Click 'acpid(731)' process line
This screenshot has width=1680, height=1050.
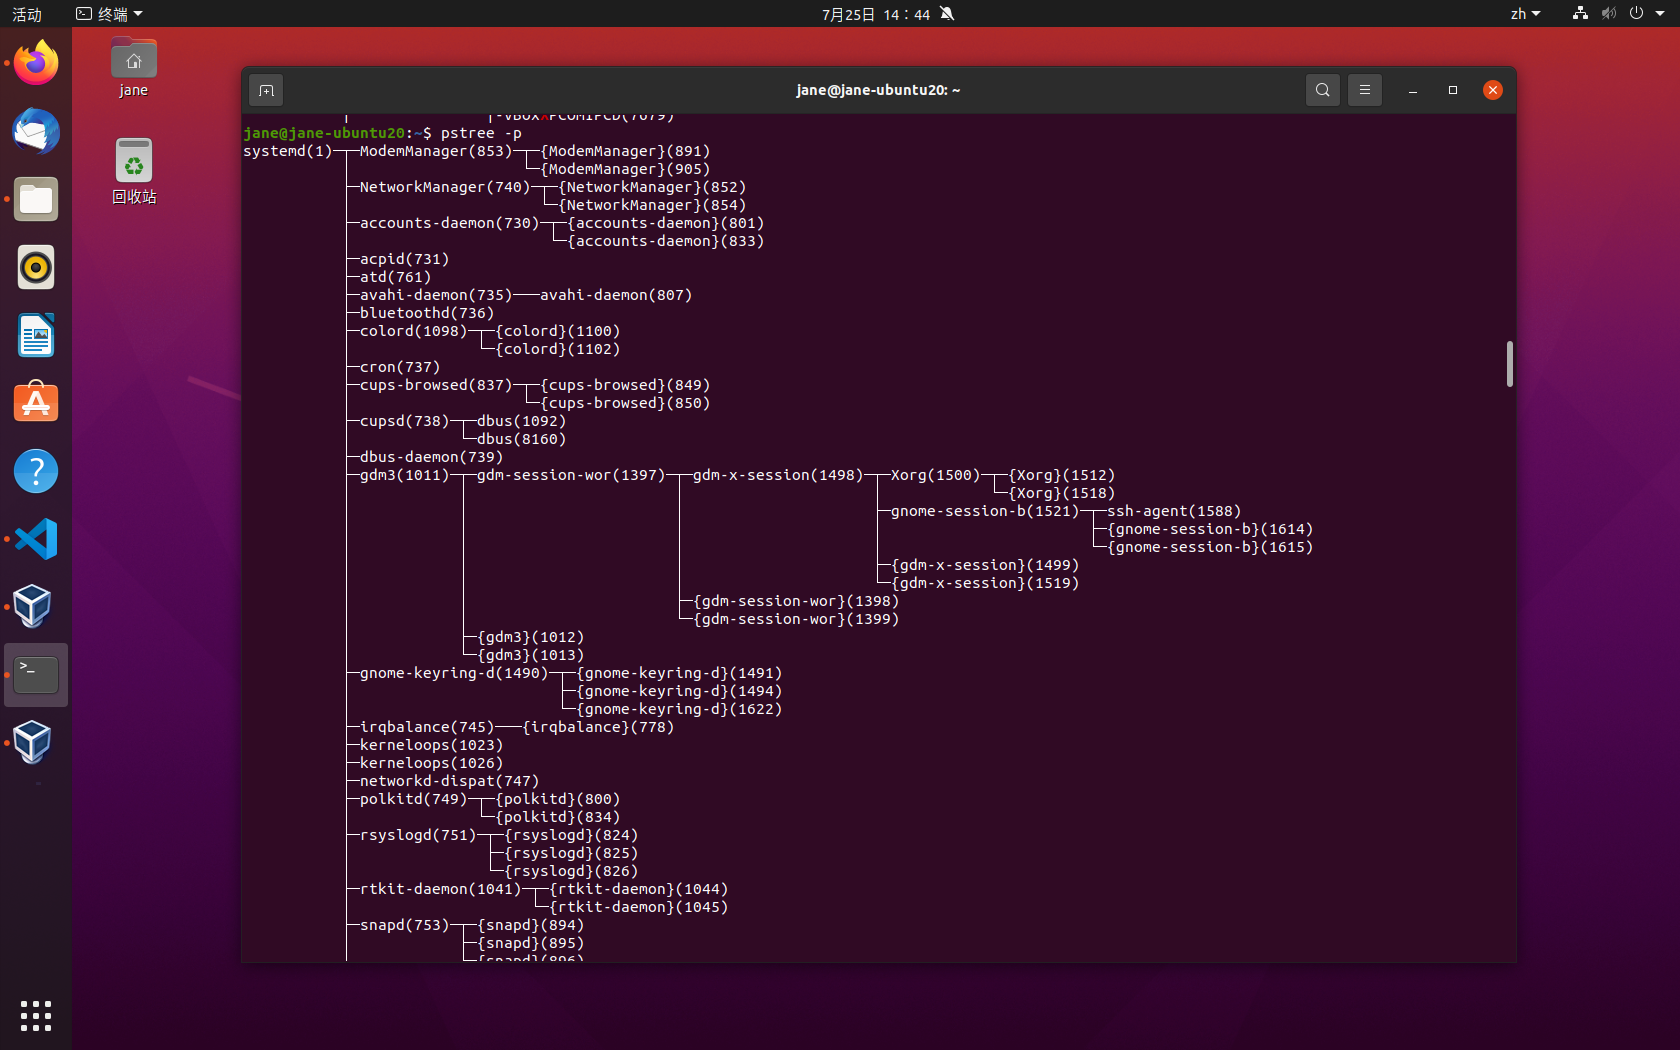tap(405, 259)
